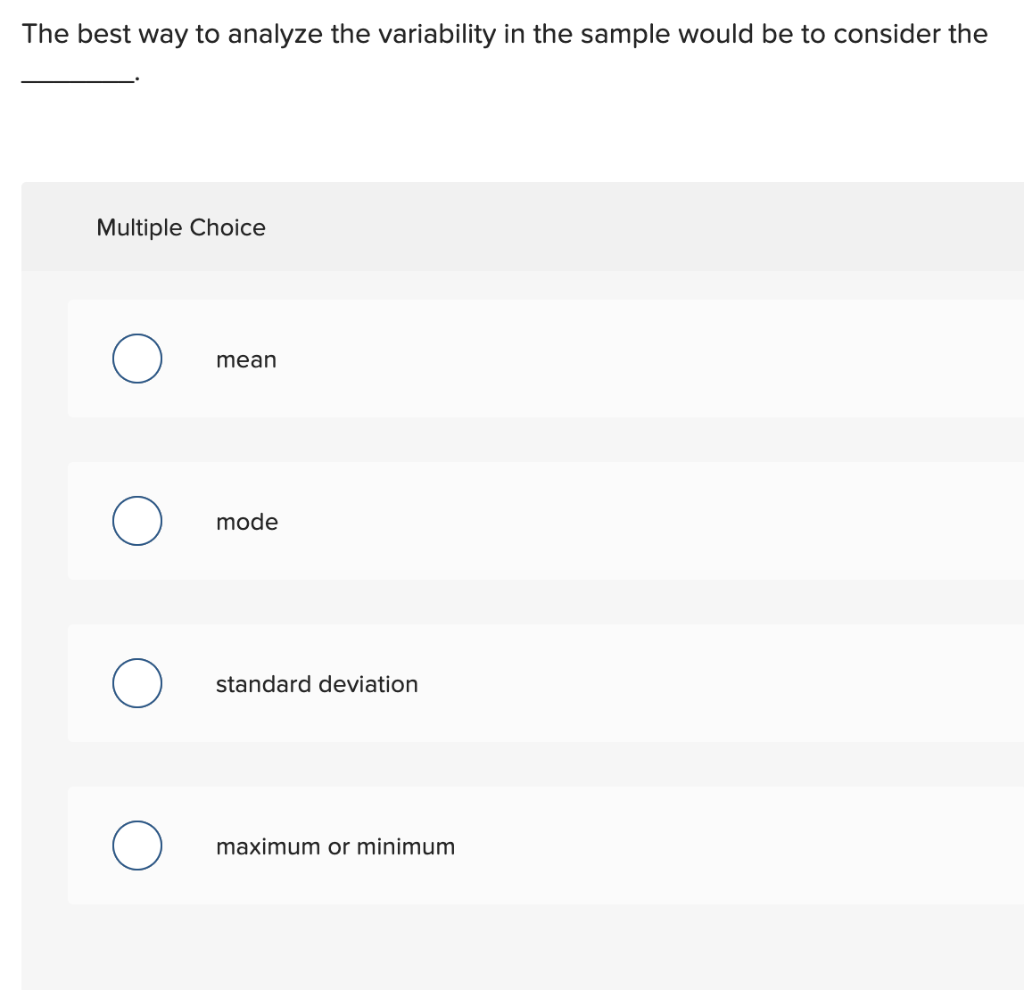This screenshot has width=1024, height=990.
Task: Click the question text about variability
Action: [x=500, y=33]
